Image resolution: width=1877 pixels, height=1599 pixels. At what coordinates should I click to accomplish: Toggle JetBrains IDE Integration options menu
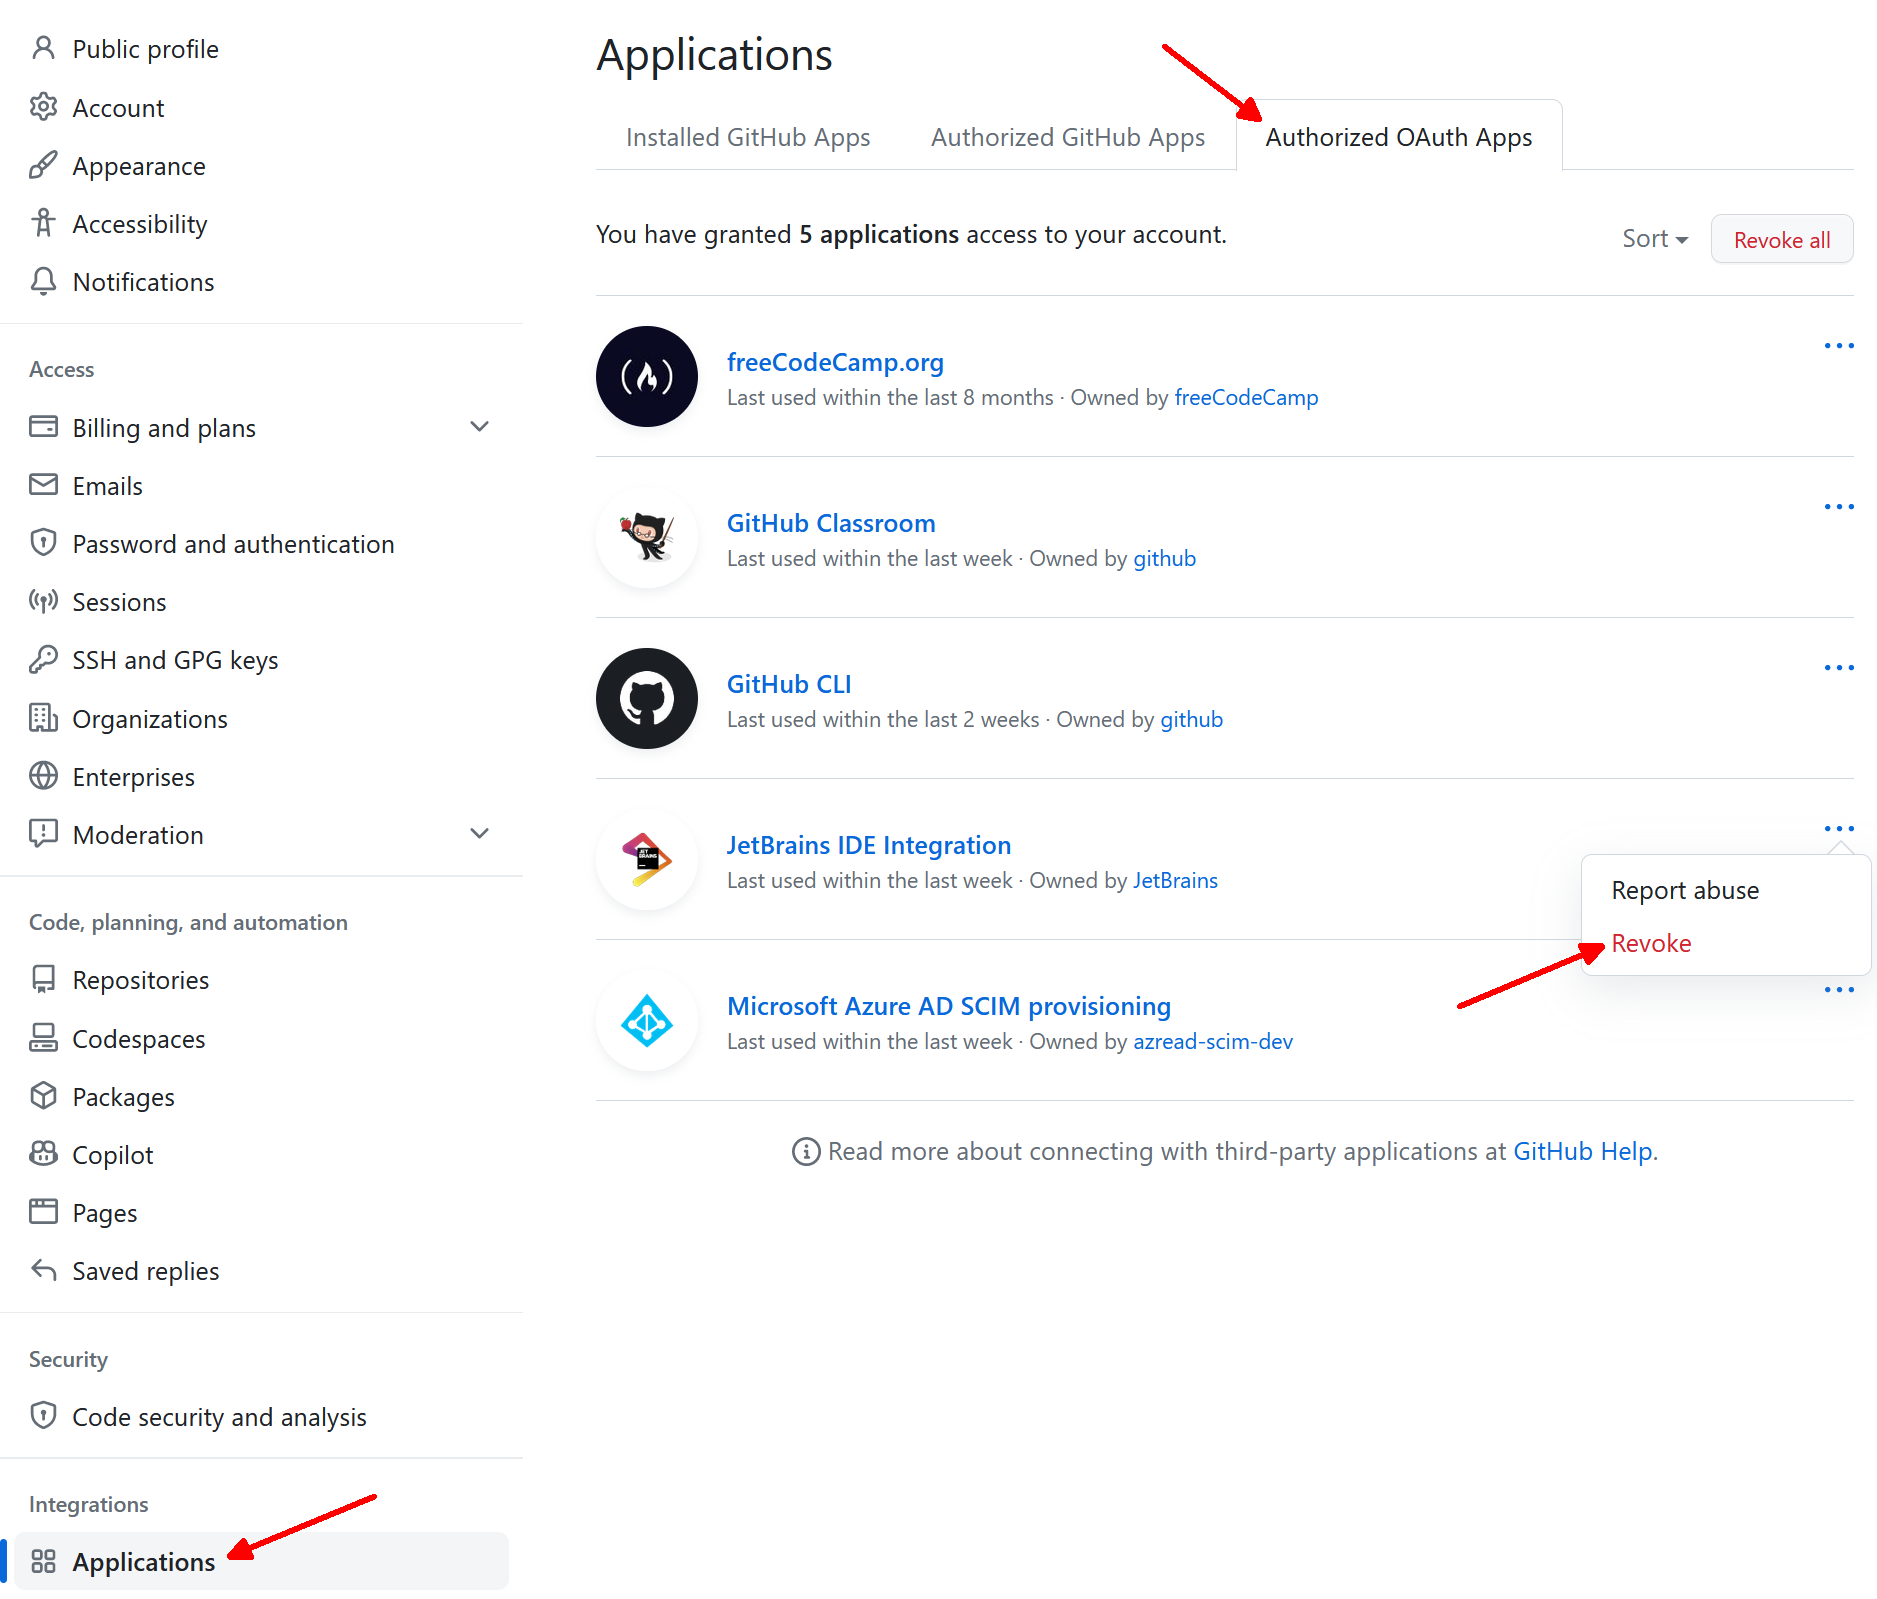click(1839, 829)
